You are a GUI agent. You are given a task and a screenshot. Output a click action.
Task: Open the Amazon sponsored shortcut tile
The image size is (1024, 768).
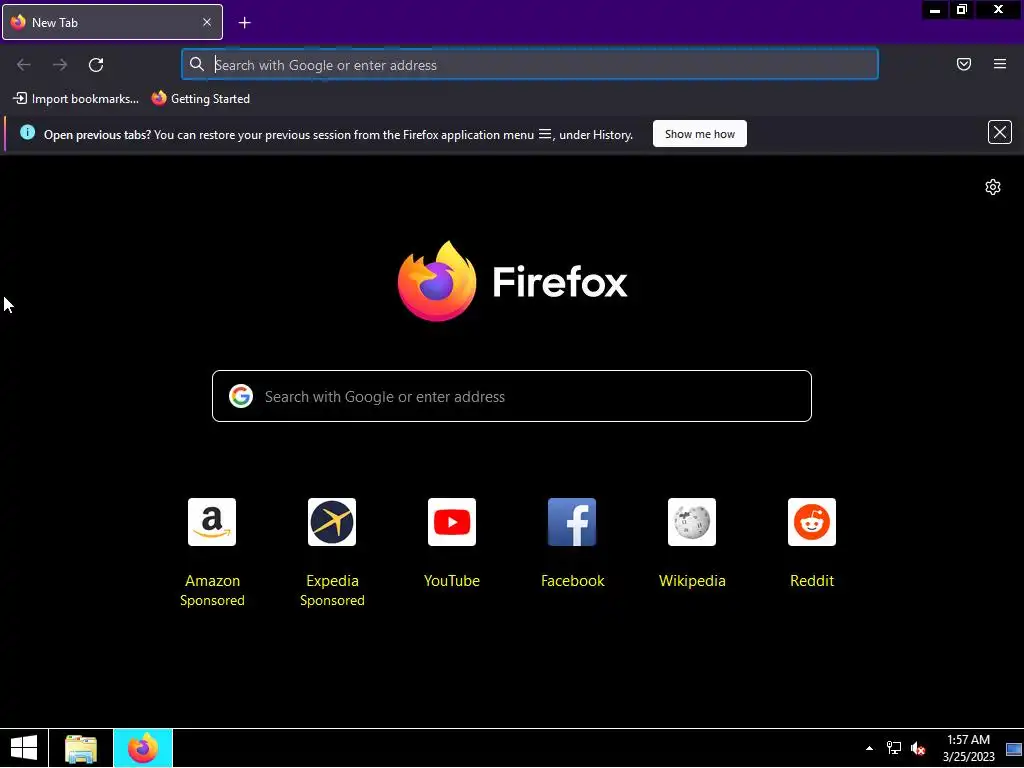pos(212,522)
